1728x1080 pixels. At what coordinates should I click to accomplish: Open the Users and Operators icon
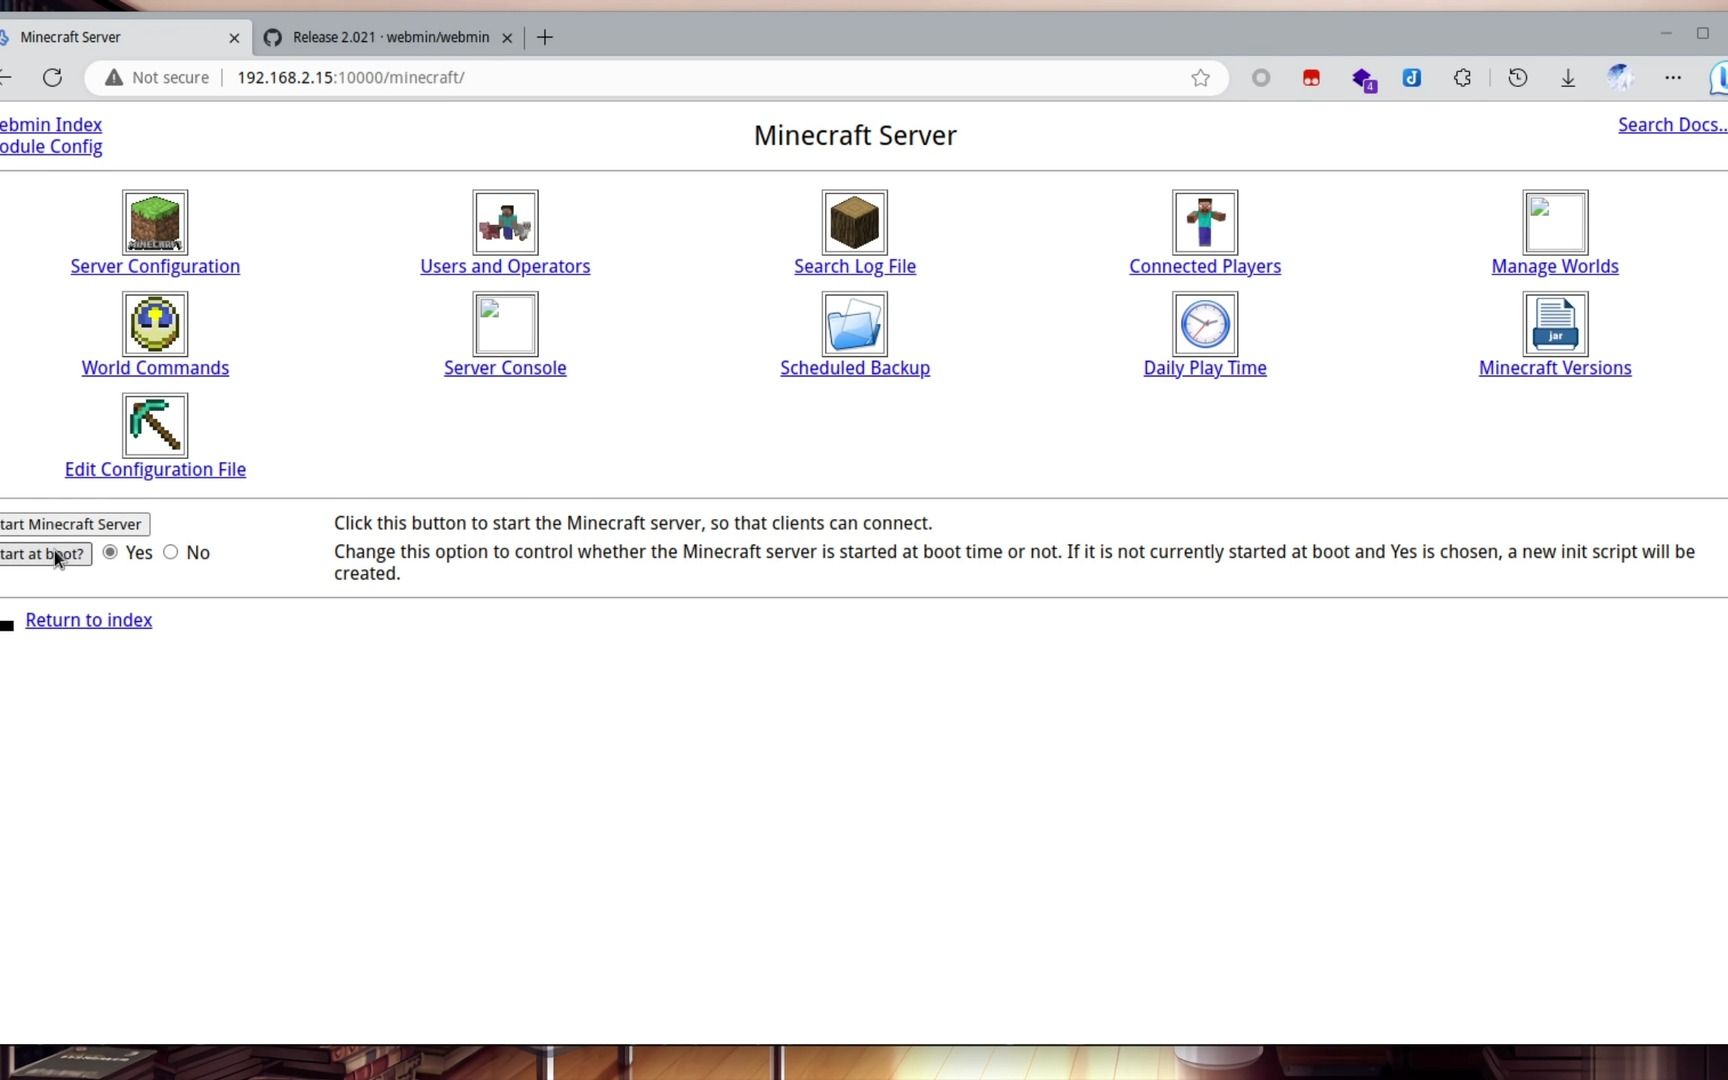point(505,222)
